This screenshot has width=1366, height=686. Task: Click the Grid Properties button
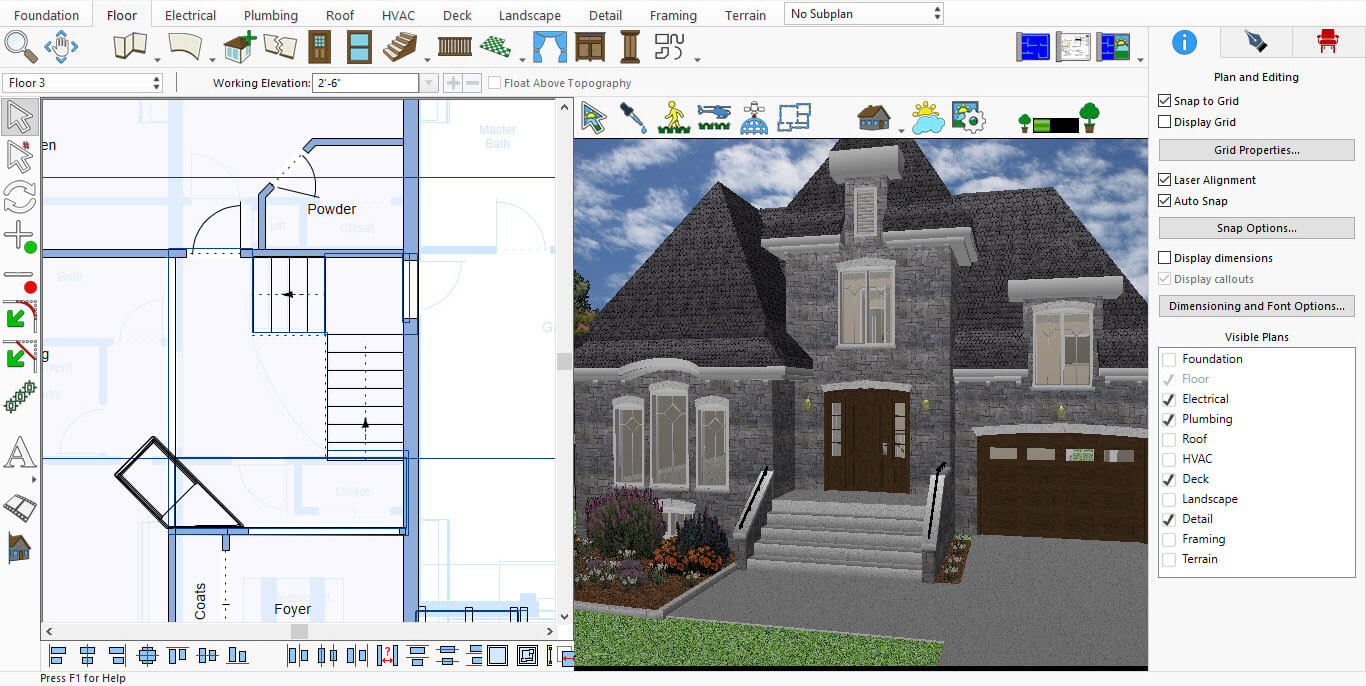click(1256, 150)
